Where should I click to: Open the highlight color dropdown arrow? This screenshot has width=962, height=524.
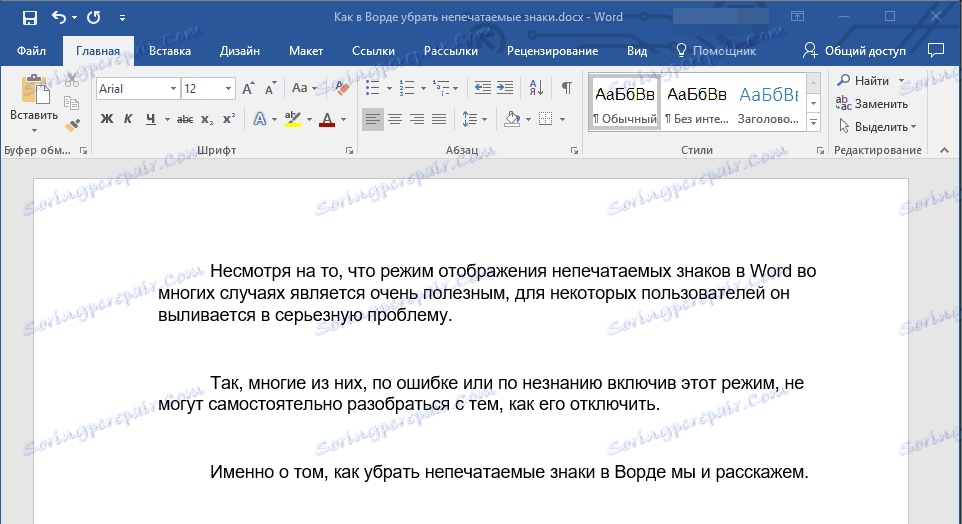coord(309,120)
